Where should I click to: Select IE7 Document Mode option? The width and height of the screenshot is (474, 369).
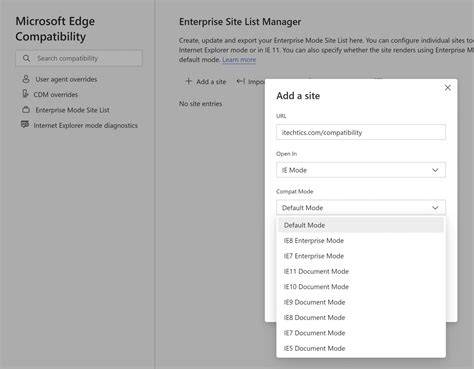pos(361,333)
